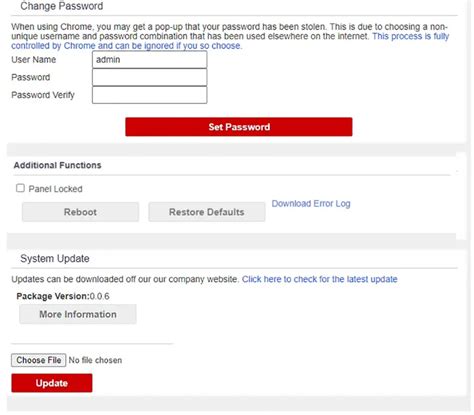Focus the Password input field
The height and width of the screenshot is (415, 474).
coord(149,77)
